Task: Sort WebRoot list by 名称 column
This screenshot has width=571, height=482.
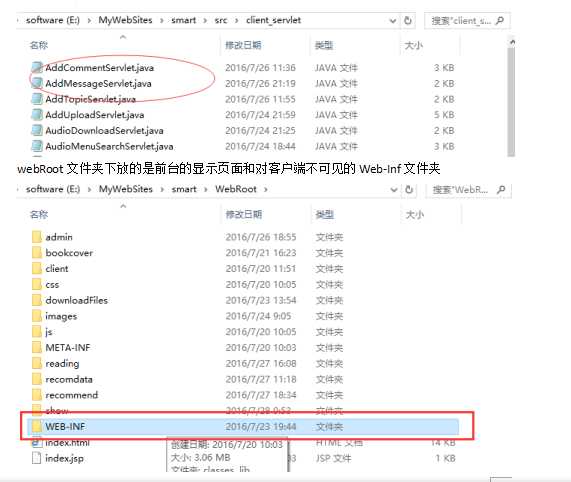Action: point(39,214)
